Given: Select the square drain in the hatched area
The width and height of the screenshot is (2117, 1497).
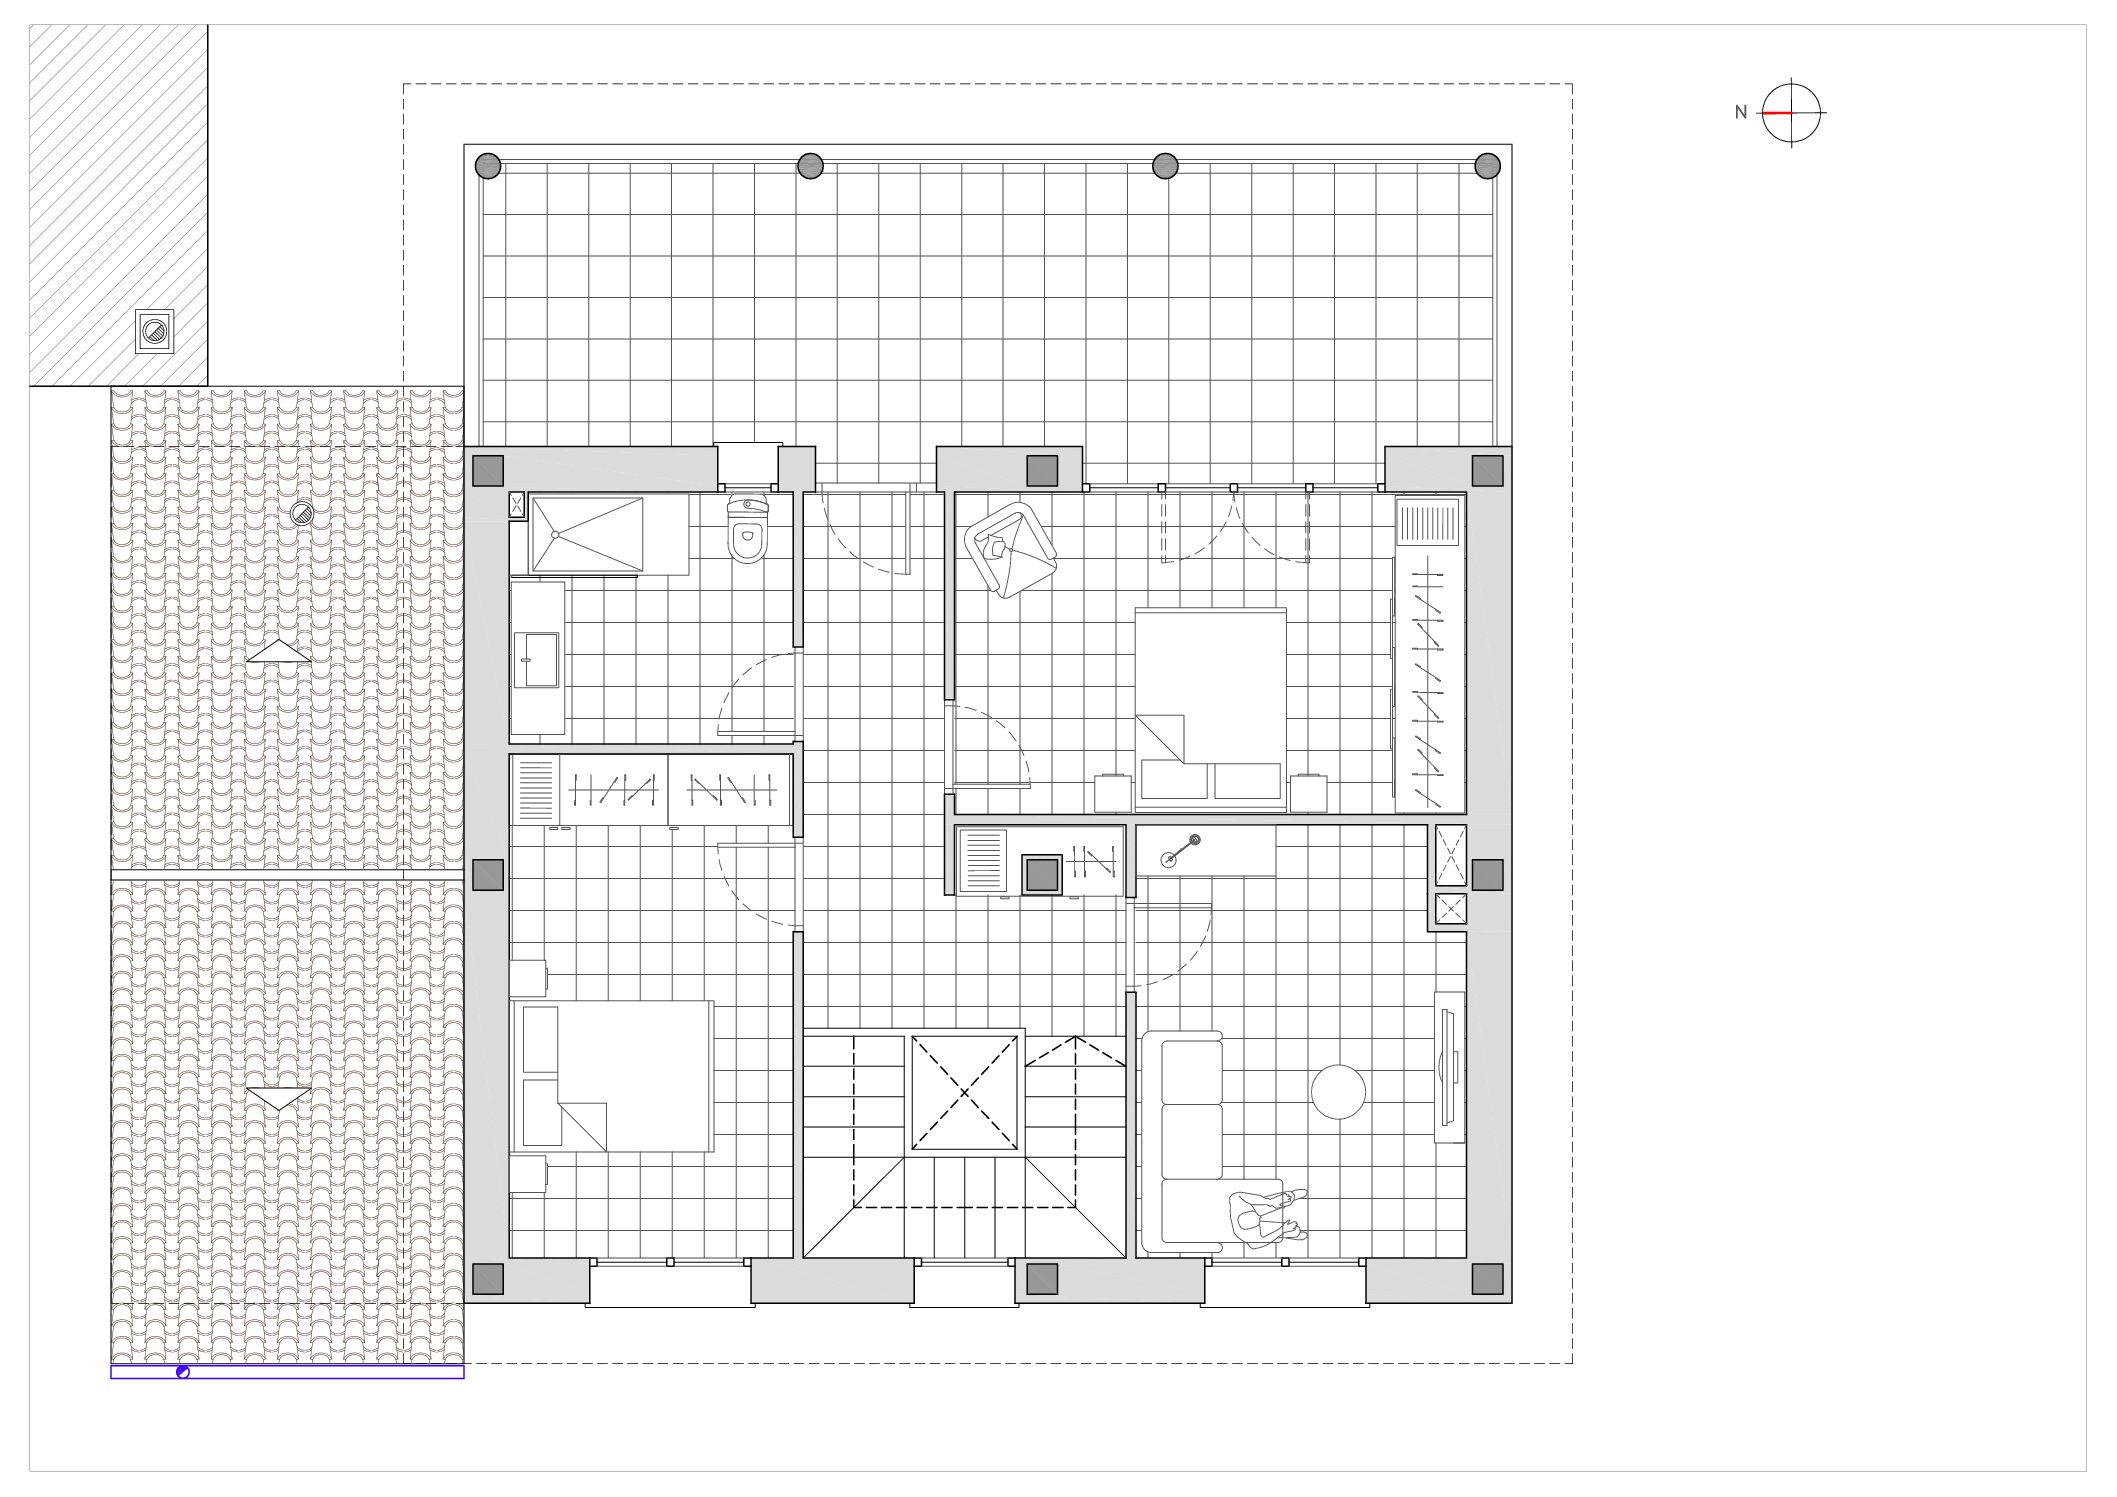Looking at the screenshot, I should (155, 331).
